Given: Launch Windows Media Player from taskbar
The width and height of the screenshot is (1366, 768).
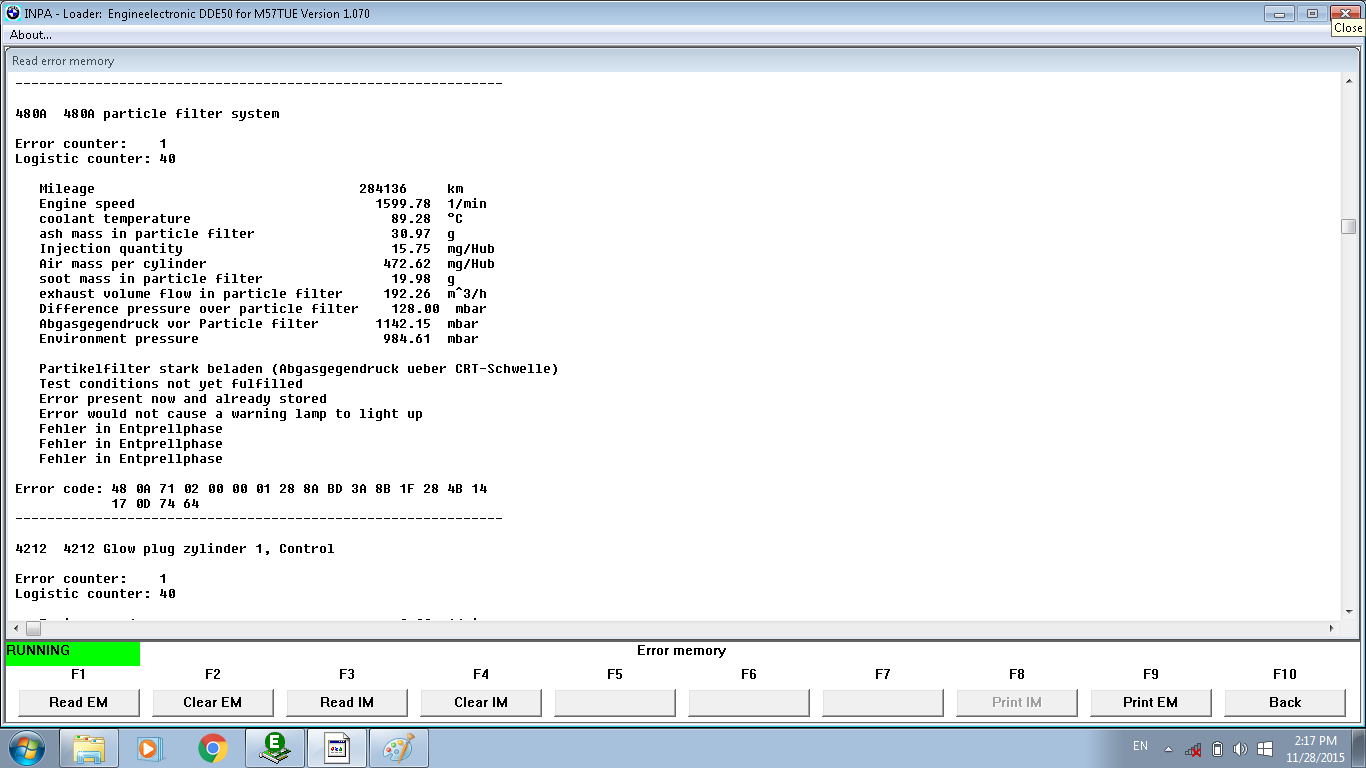Looking at the screenshot, I should [148, 748].
